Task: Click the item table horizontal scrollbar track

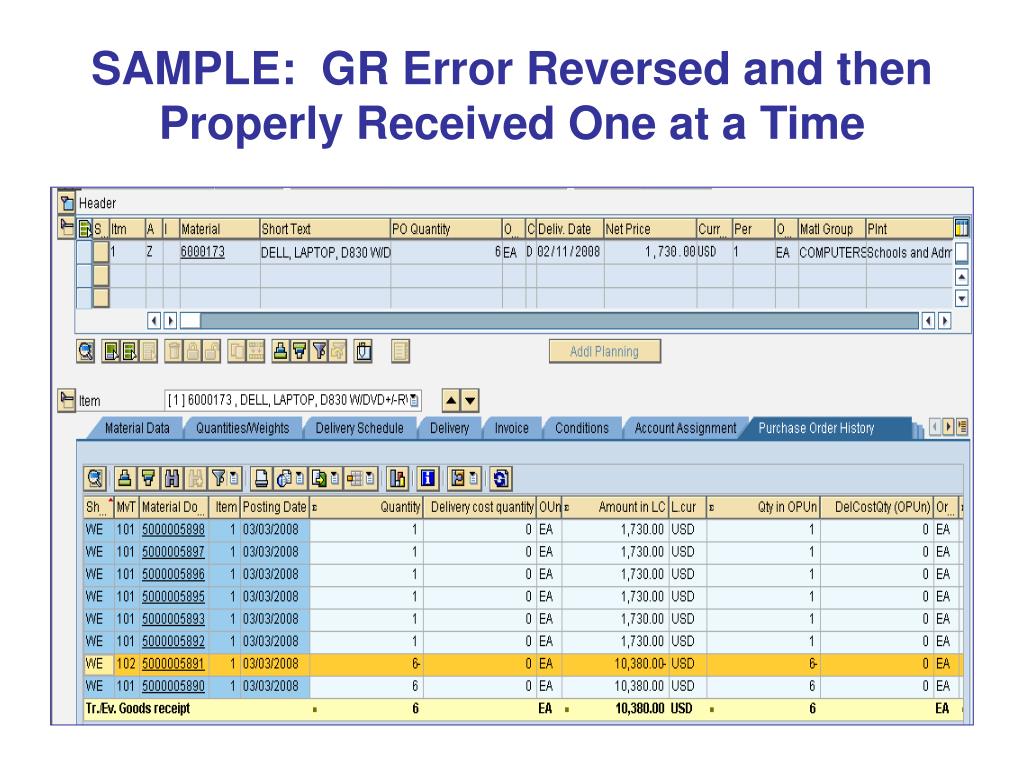Action: tap(559, 321)
